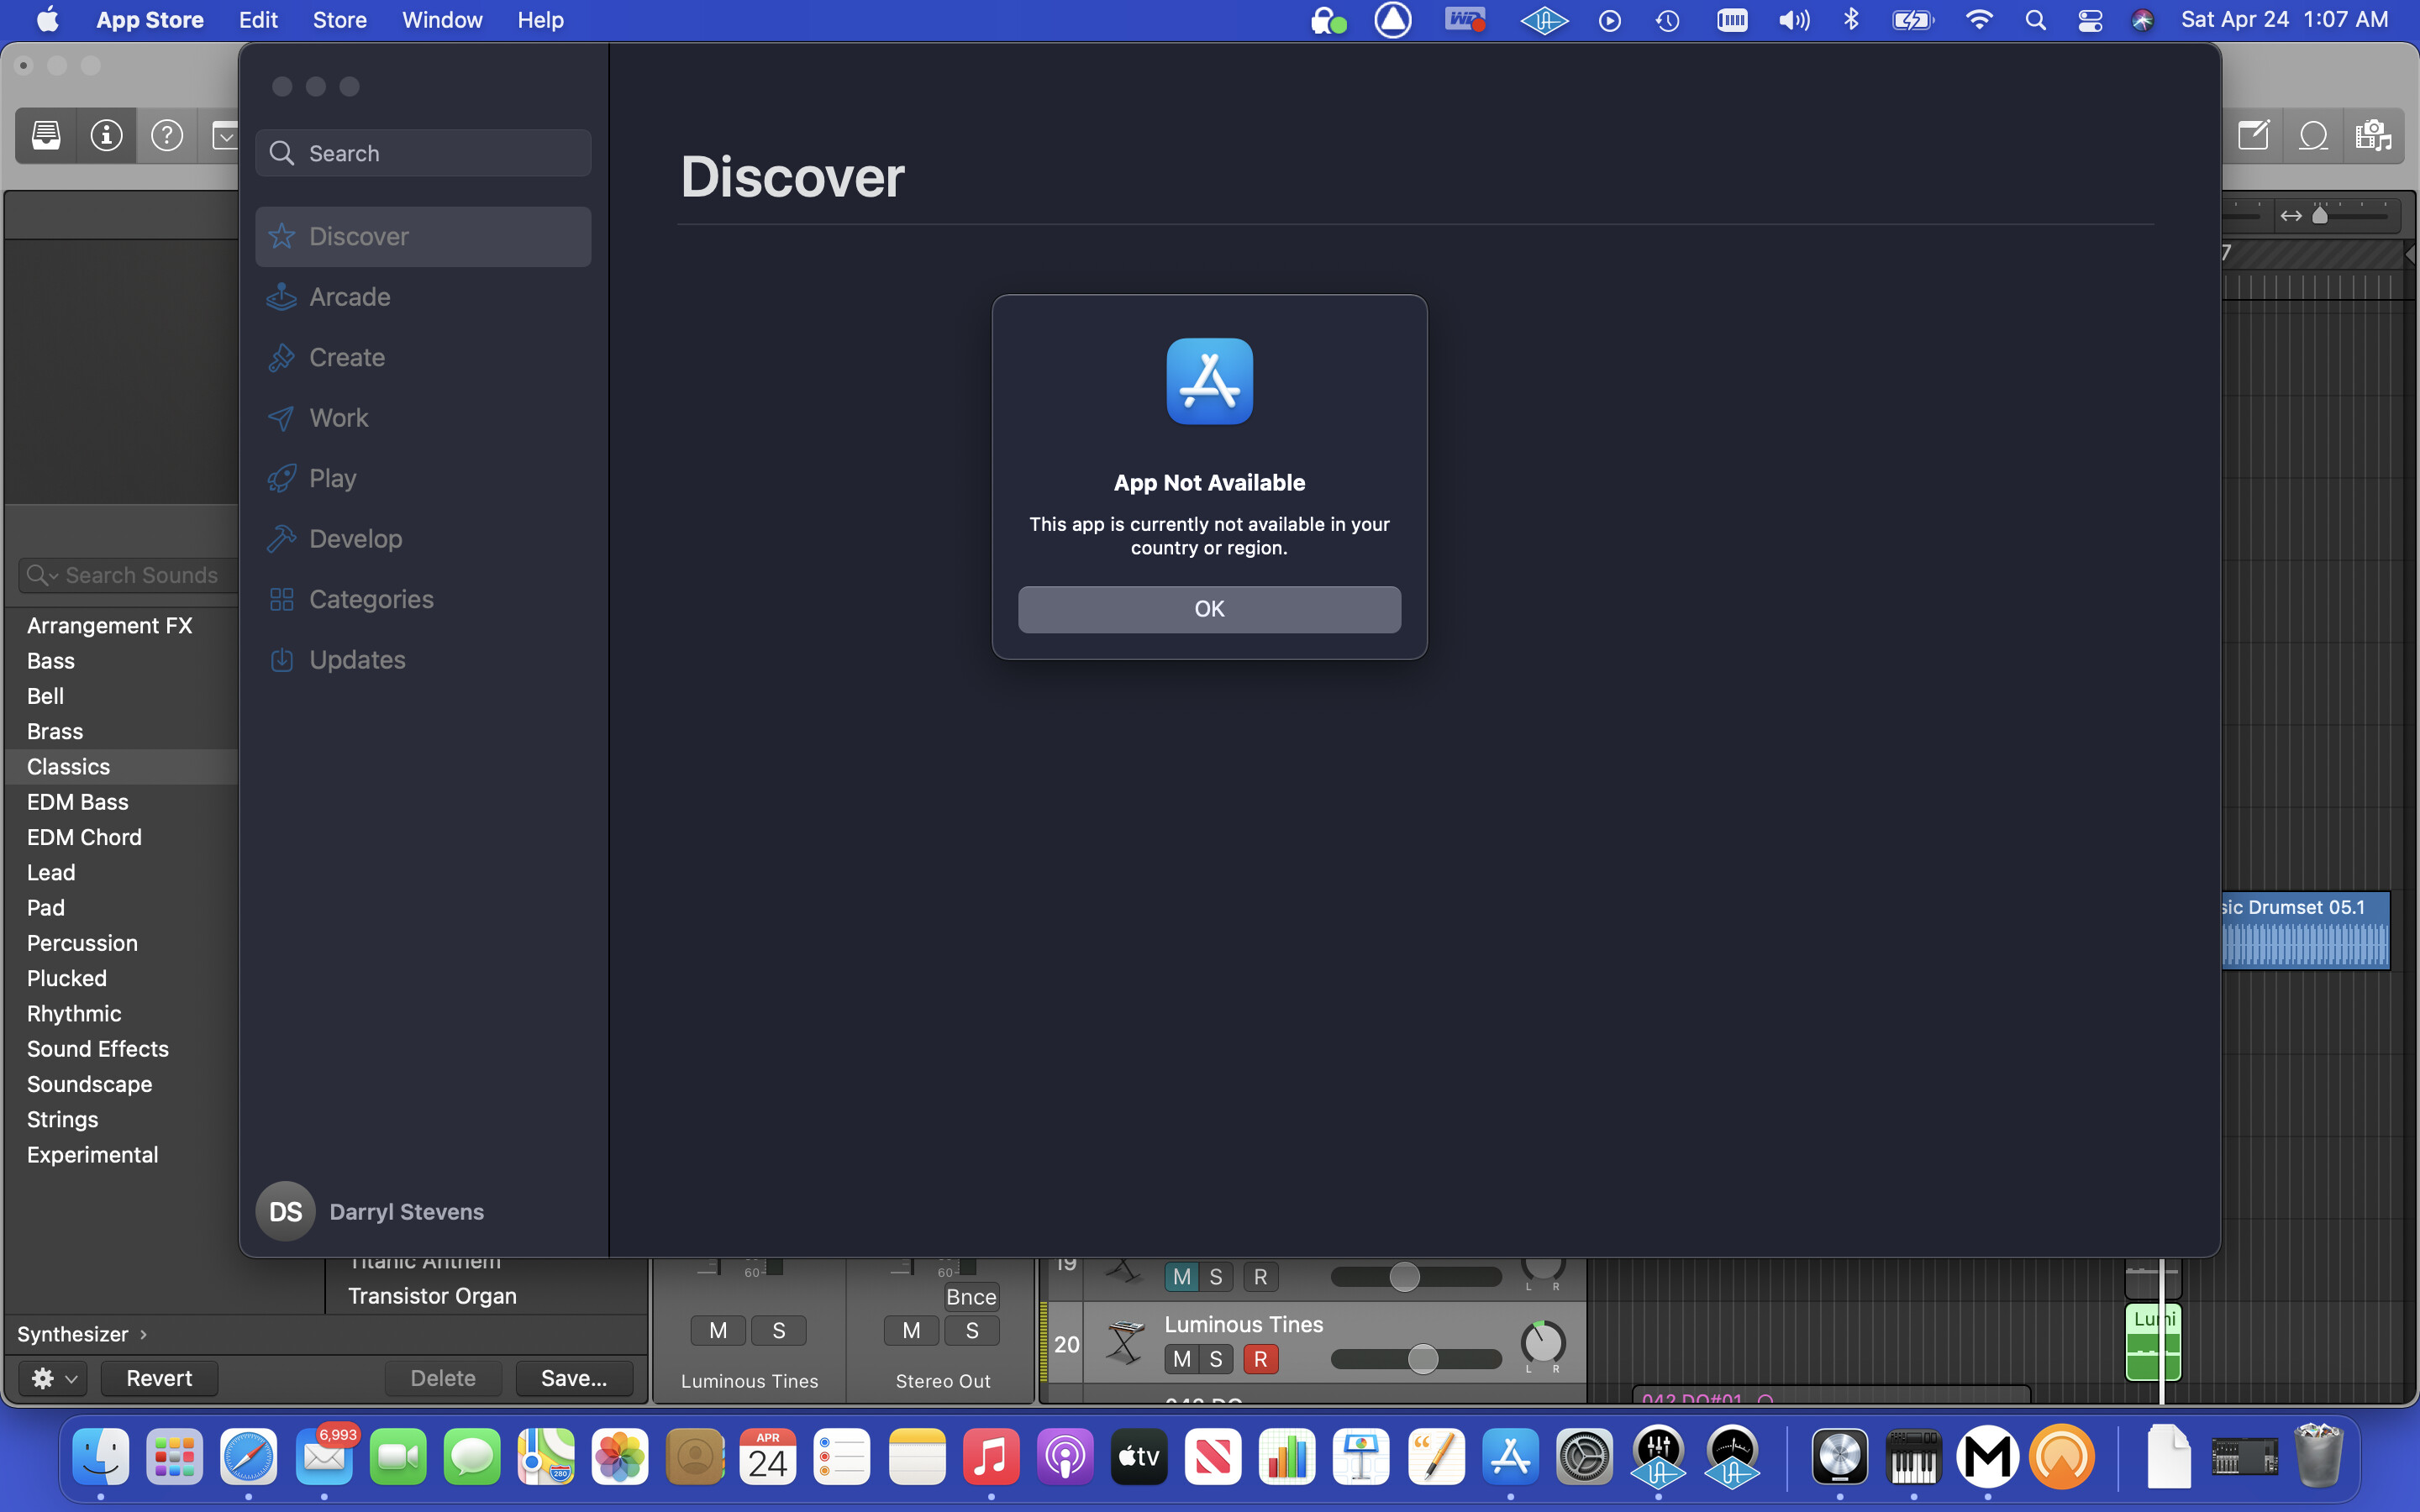Adjust track 20 Luminous Tines volume slider
The image size is (2420, 1512).
tap(1417, 1359)
